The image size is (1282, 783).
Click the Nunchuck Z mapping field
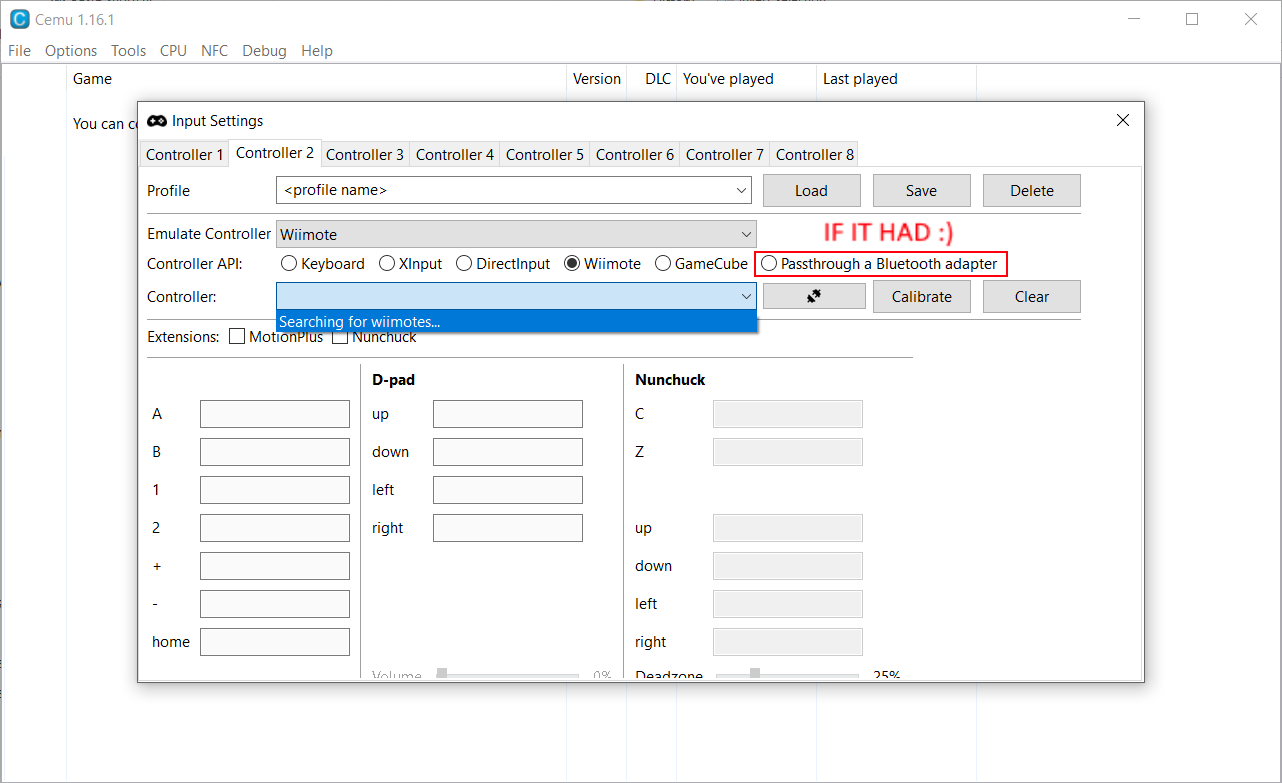click(788, 452)
